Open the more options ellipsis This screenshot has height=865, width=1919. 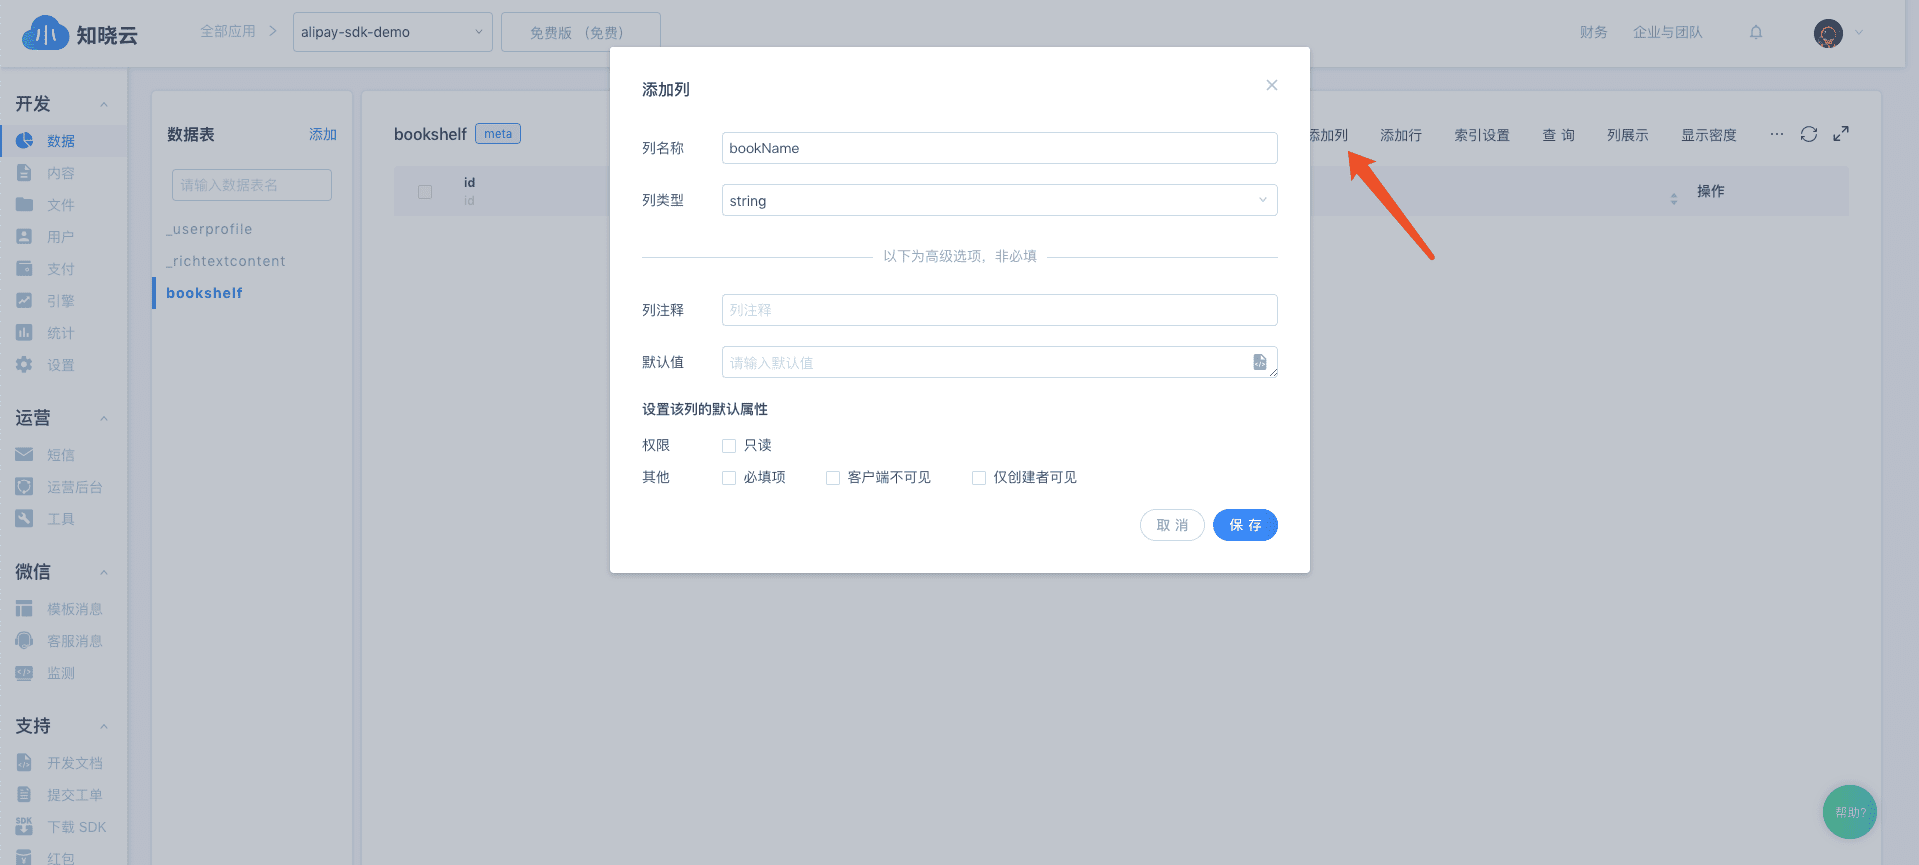tap(1776, 134)
